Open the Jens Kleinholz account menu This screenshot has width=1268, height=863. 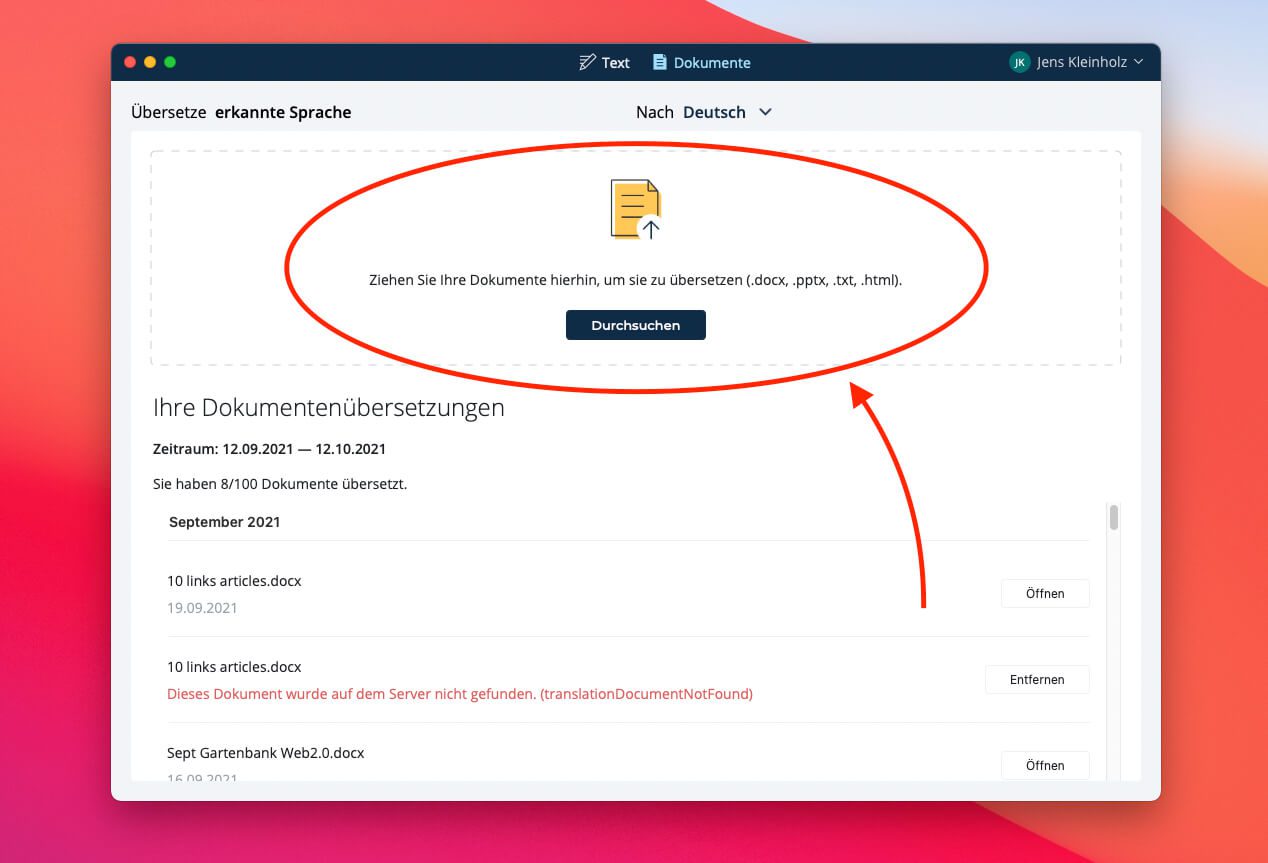point(1076,62)
